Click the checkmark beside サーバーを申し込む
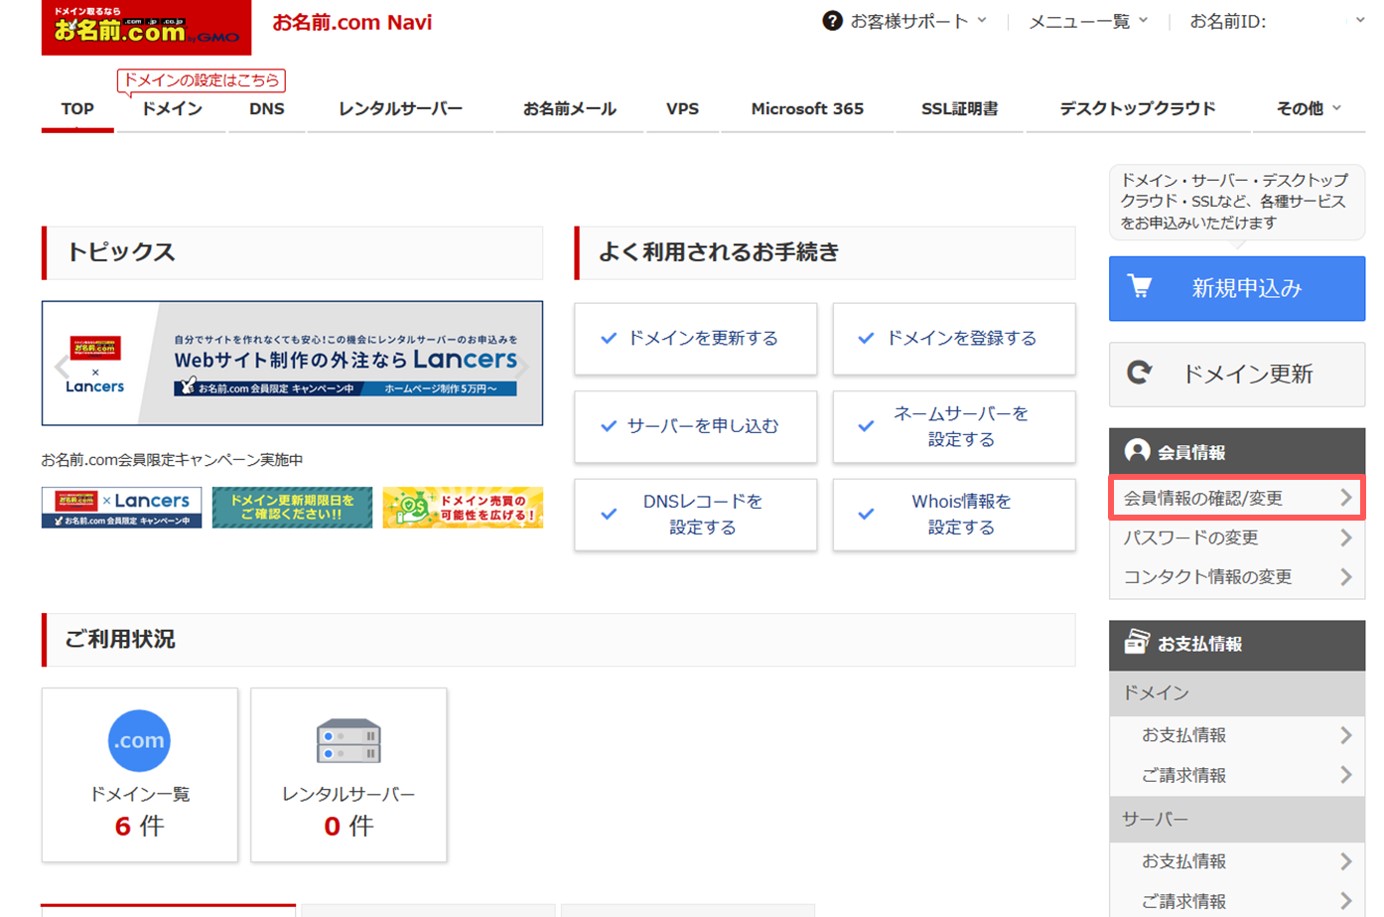1384x917 pixels. (608, 426)
